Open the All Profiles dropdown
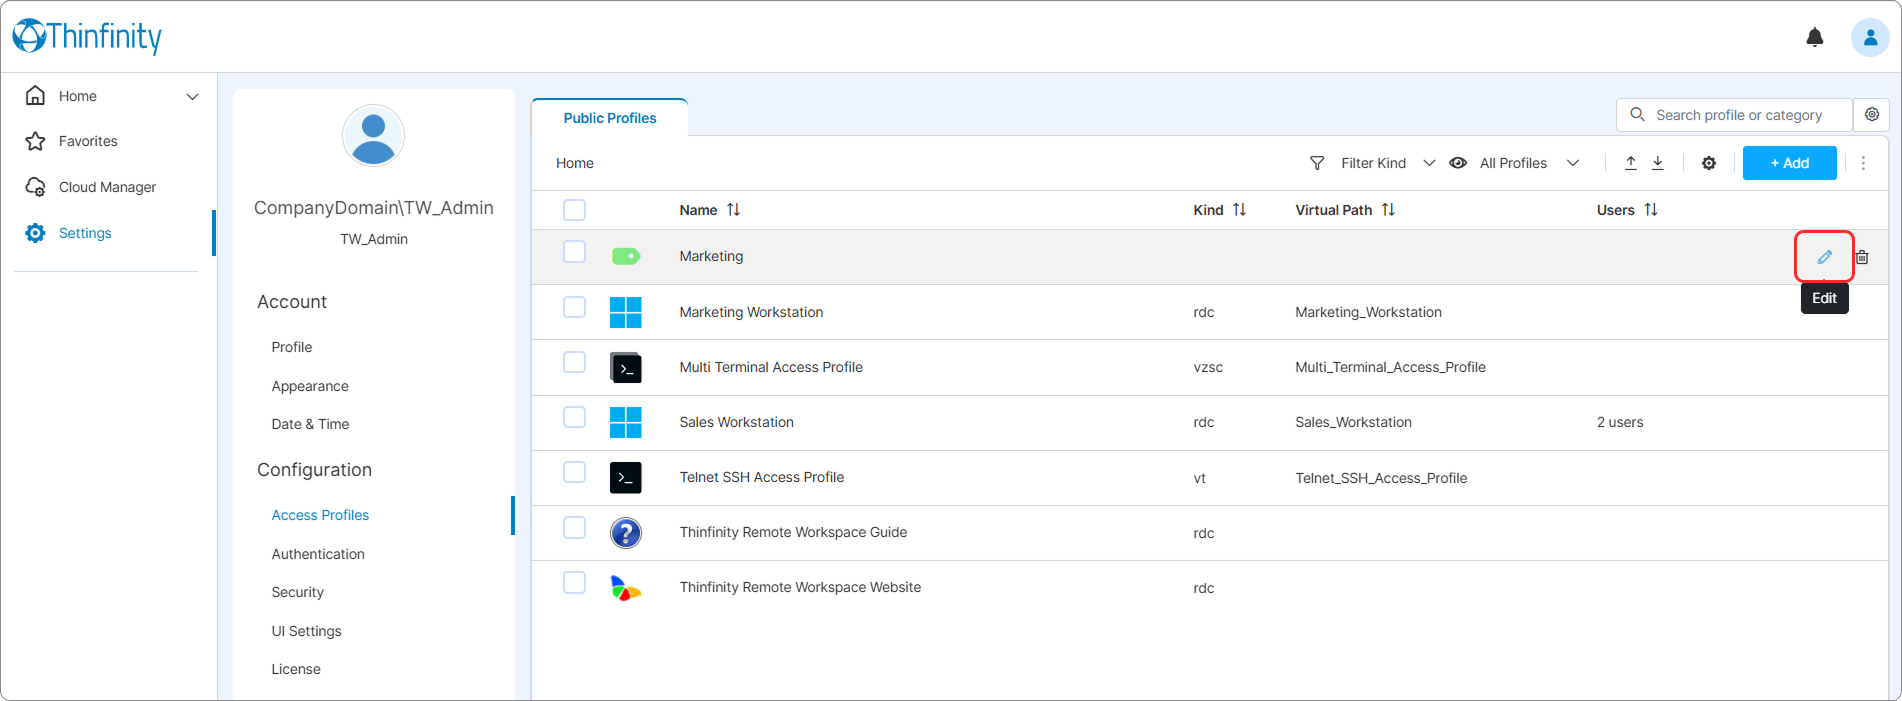The image size is (1902, 701). pos(1528,163)
